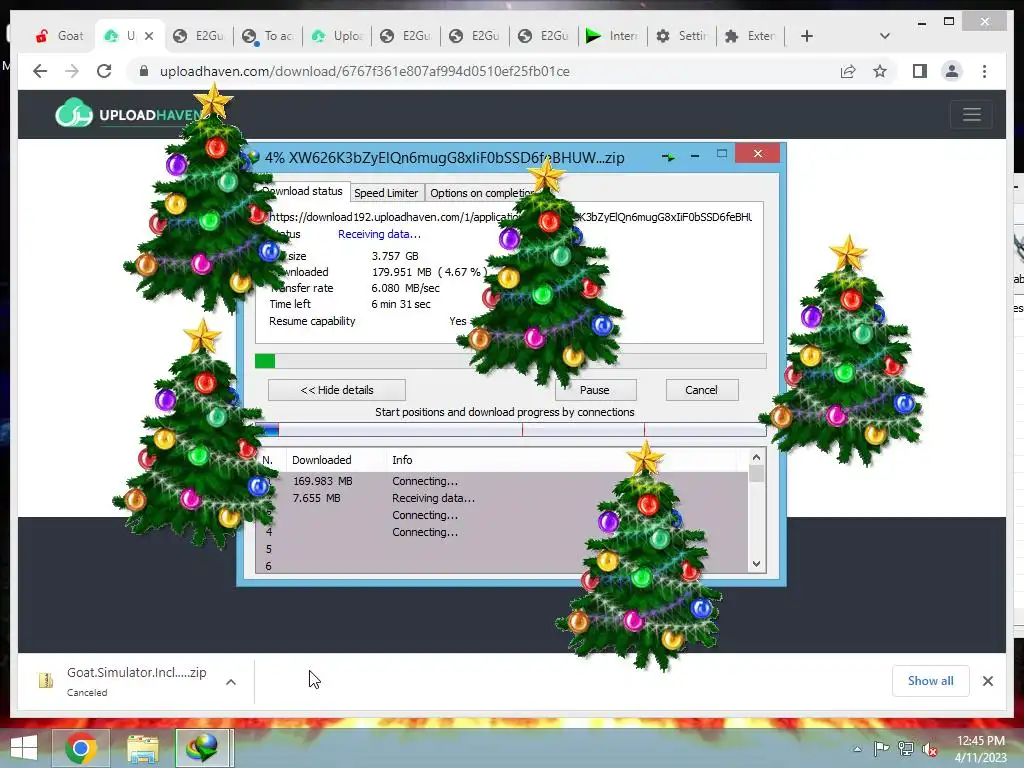
Task: Open the clock showing 12:45 PM
Action: coord(981,748)
